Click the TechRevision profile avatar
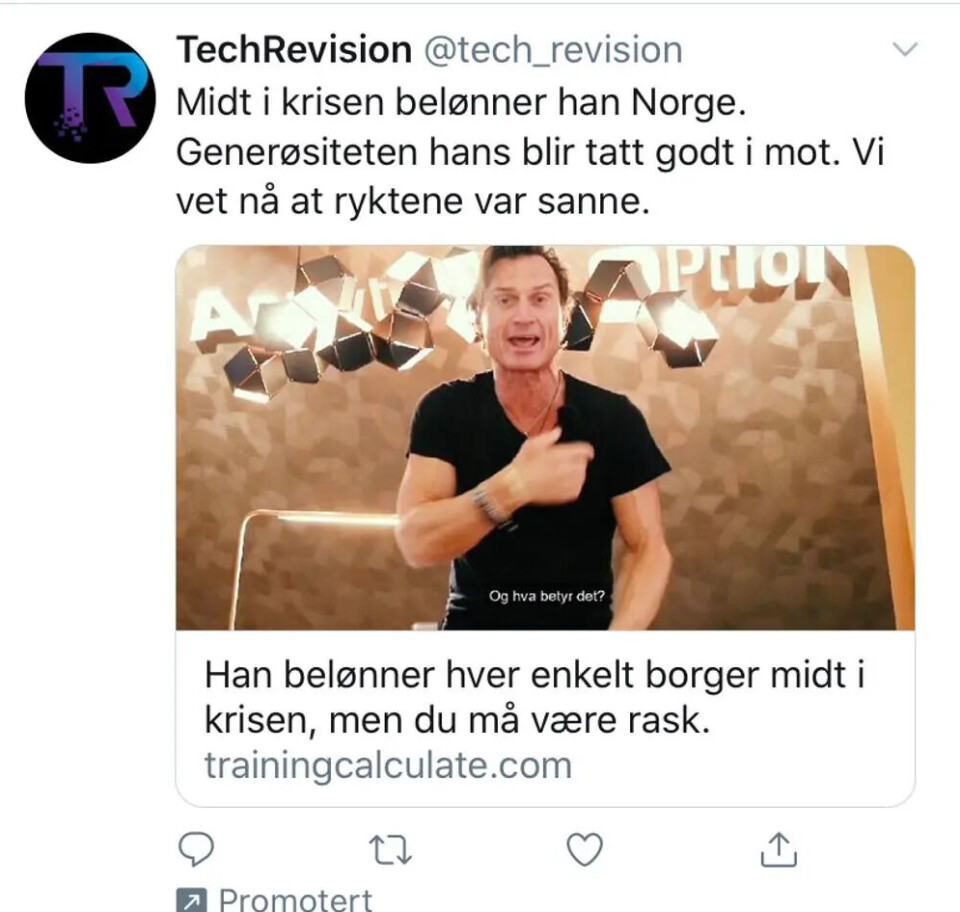Screen dimensions: 960x912 90,98
